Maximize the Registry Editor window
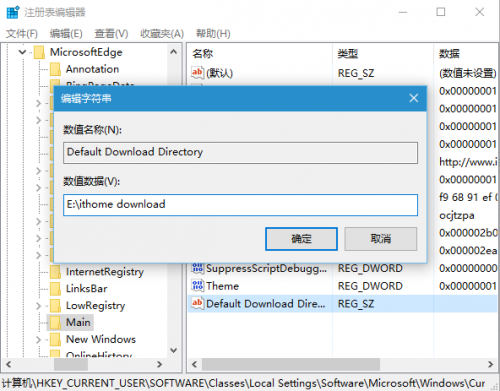Viewport: 500px width, 391px height. point(441,12)
